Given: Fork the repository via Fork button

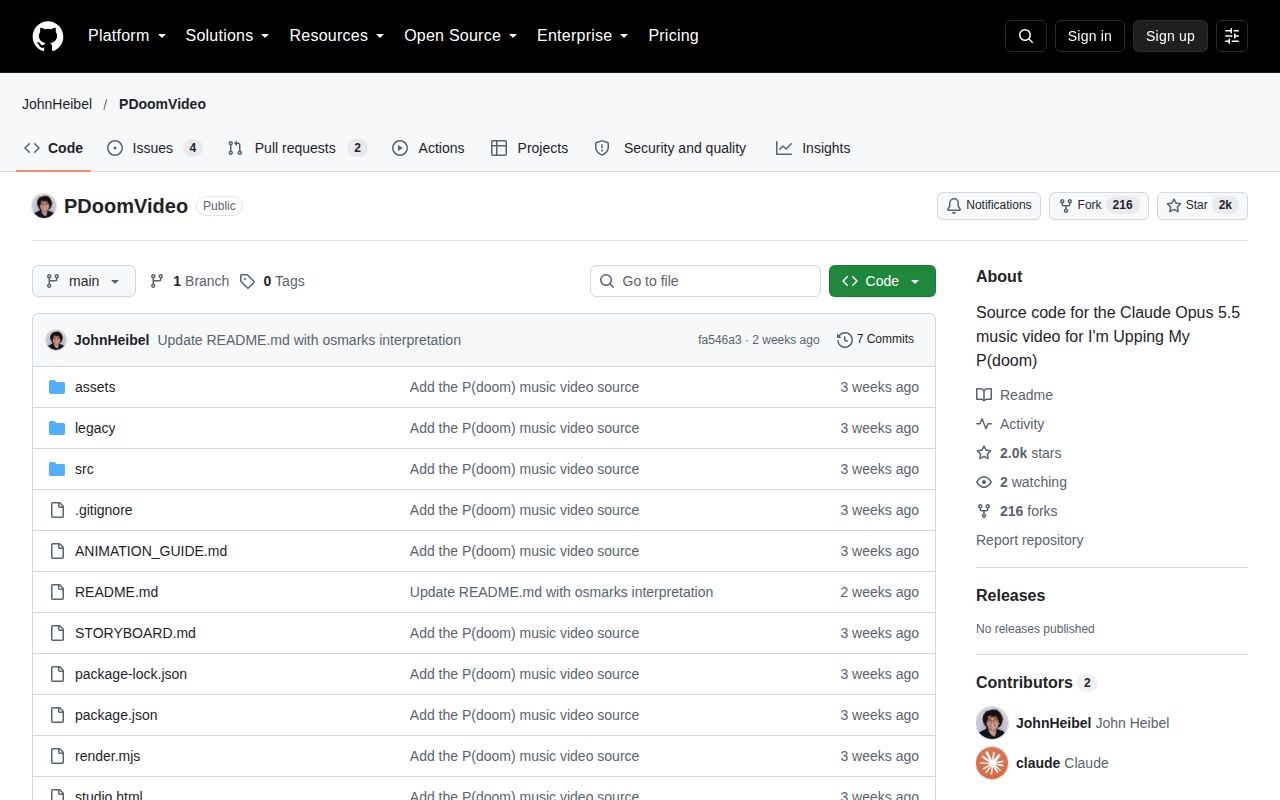Looking at the screenshot, I should click(1098, 205).
